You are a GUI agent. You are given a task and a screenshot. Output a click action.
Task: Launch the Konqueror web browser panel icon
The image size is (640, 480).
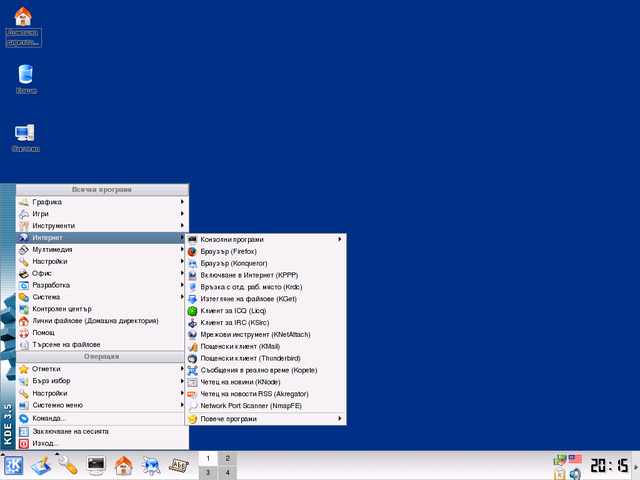pyautogui.click(x=151, y=465)
